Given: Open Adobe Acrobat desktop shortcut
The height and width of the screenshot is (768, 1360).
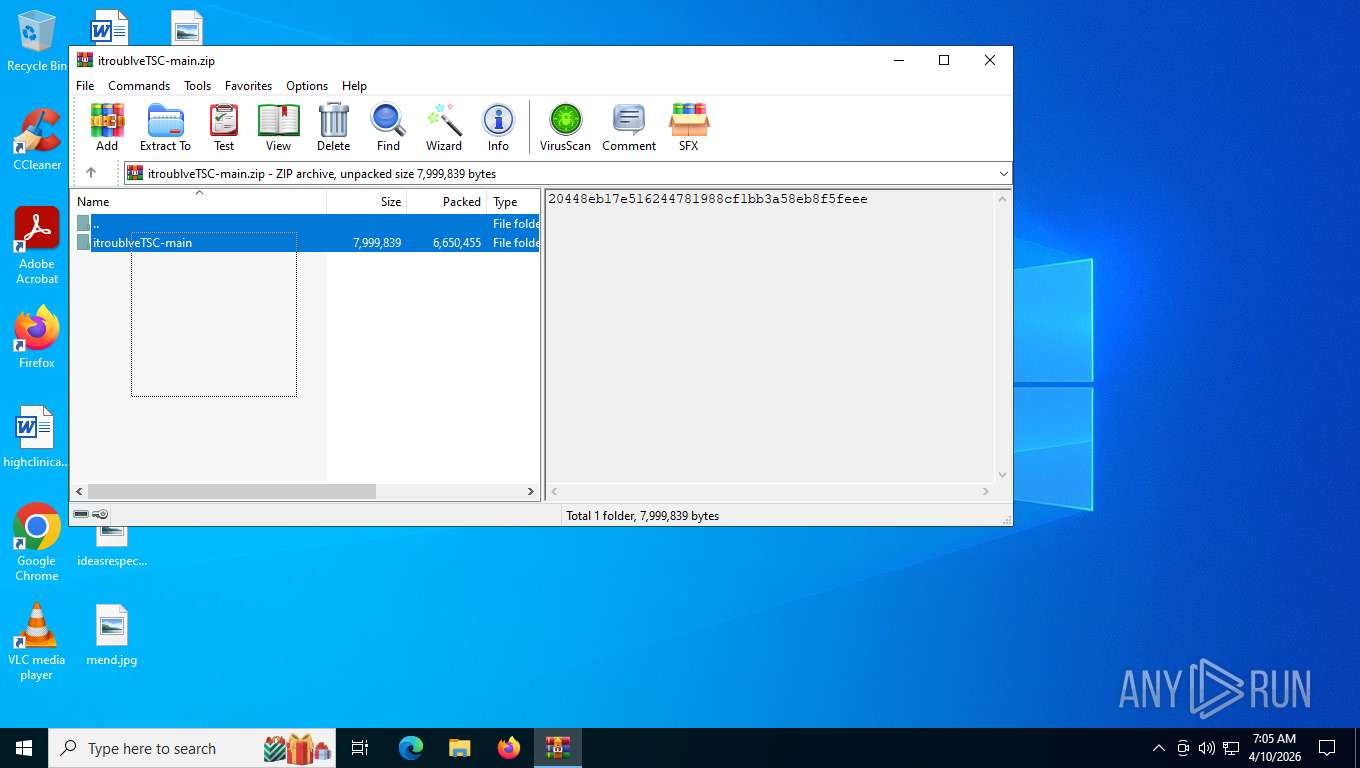Looking at the screenshot, I should coord(37,246).
